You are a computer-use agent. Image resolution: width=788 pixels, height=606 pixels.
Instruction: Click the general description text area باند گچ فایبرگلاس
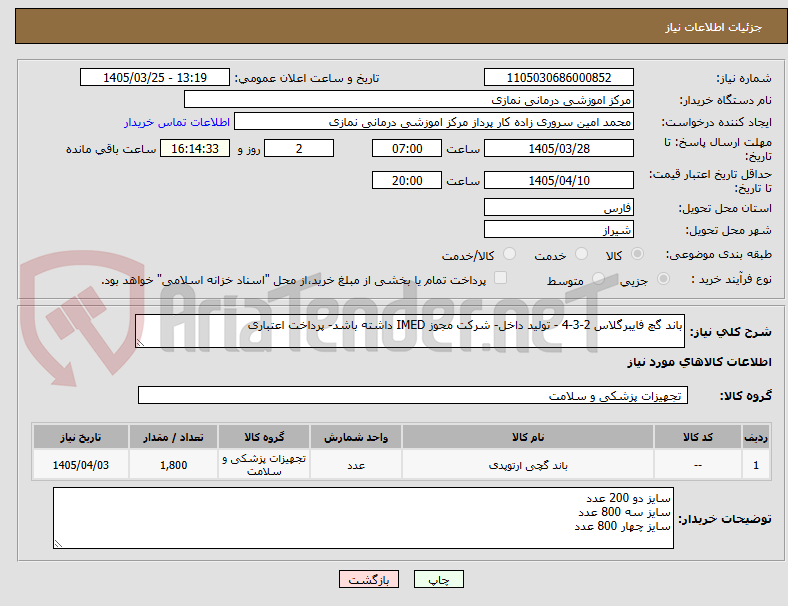(x=410, y=331)
